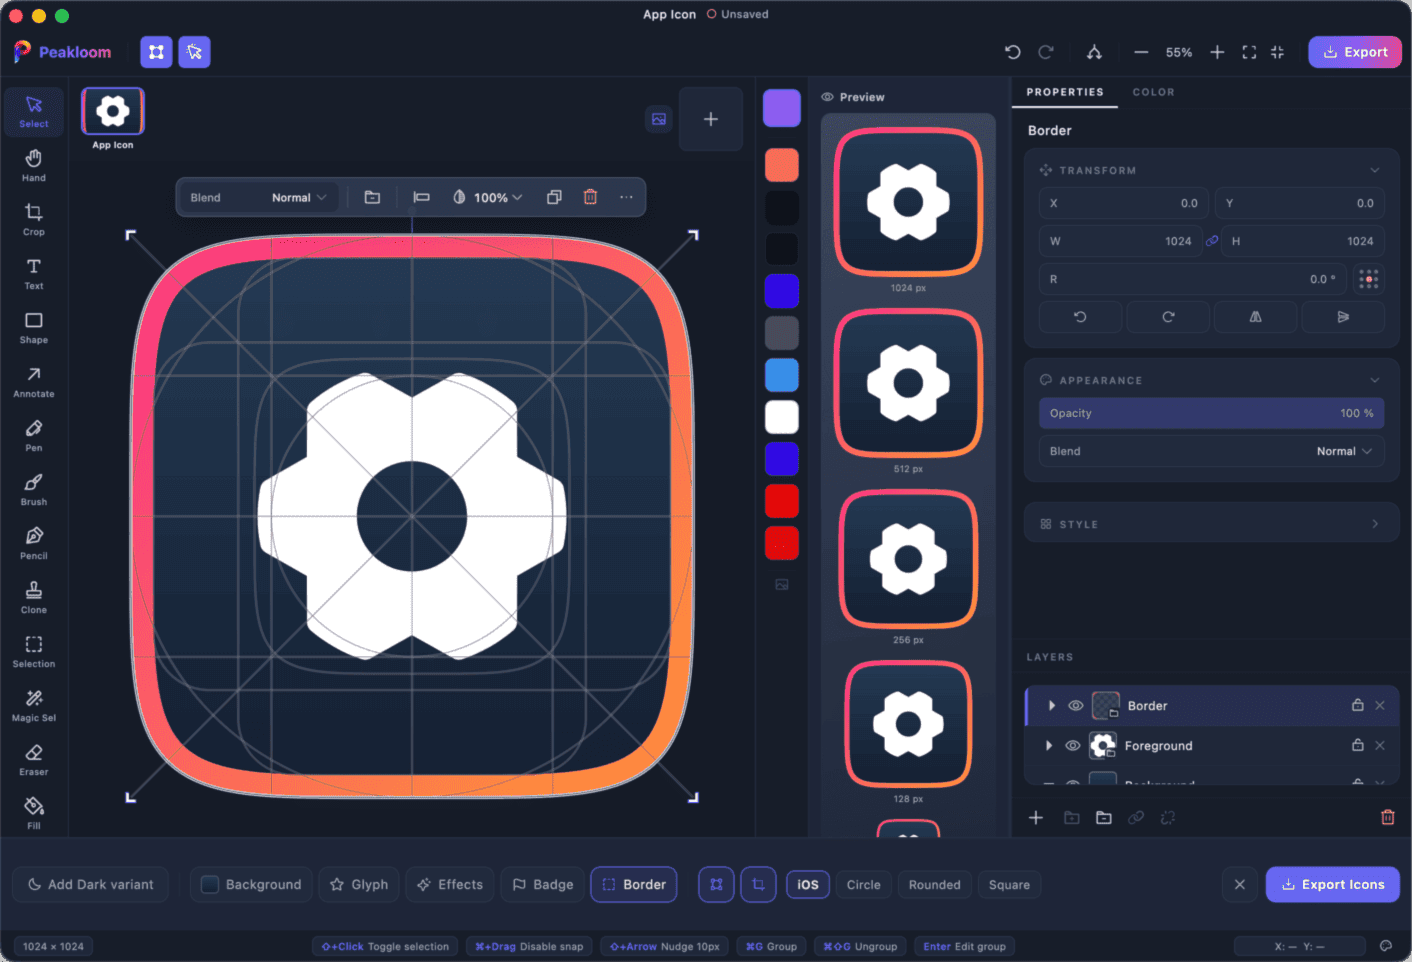Select the Rounded icon shape

click(x=935, y=885)
